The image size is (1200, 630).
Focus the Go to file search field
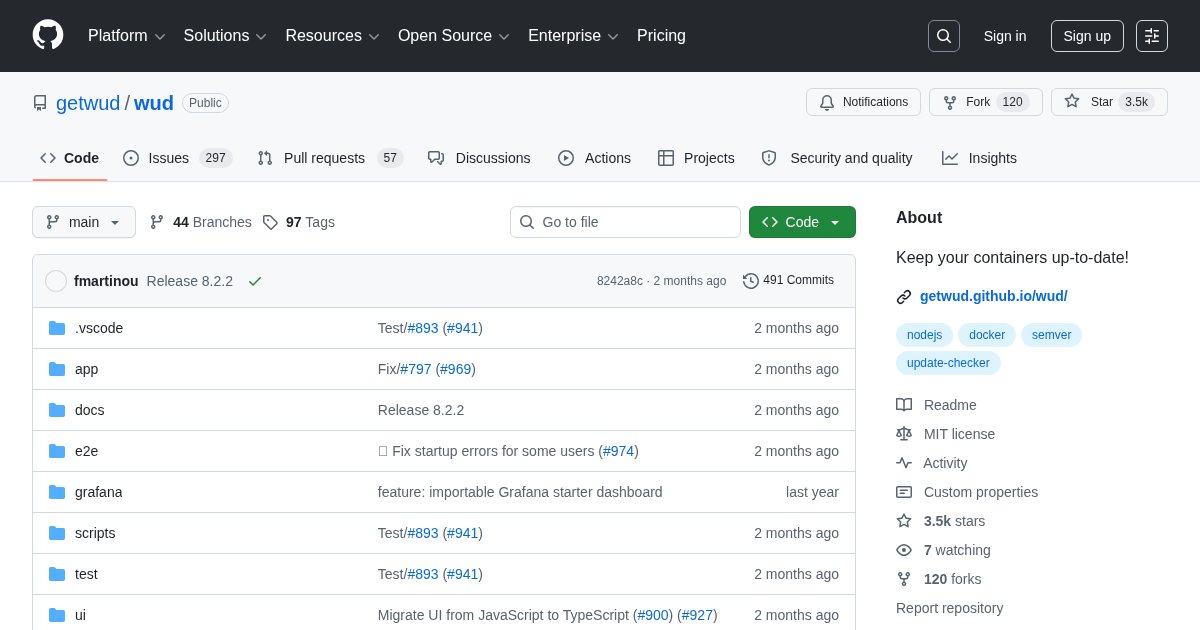click(625, 222)
